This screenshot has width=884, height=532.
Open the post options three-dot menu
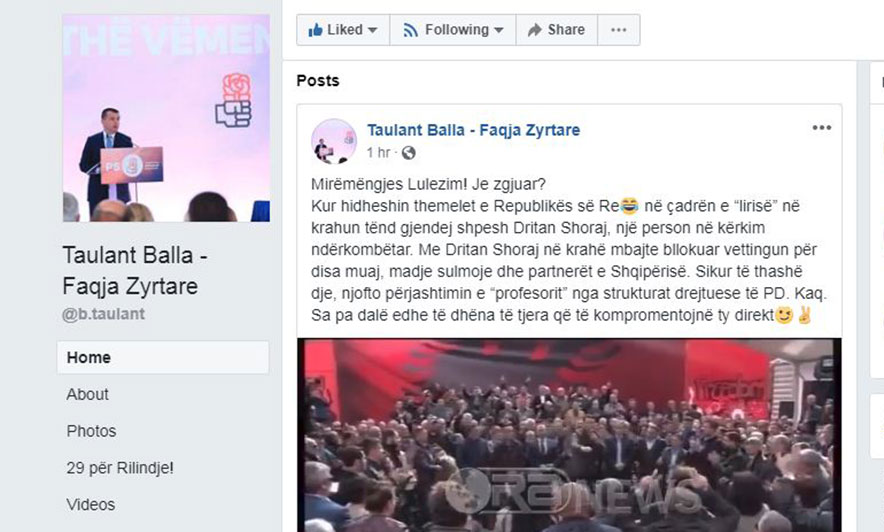point(821,128)
